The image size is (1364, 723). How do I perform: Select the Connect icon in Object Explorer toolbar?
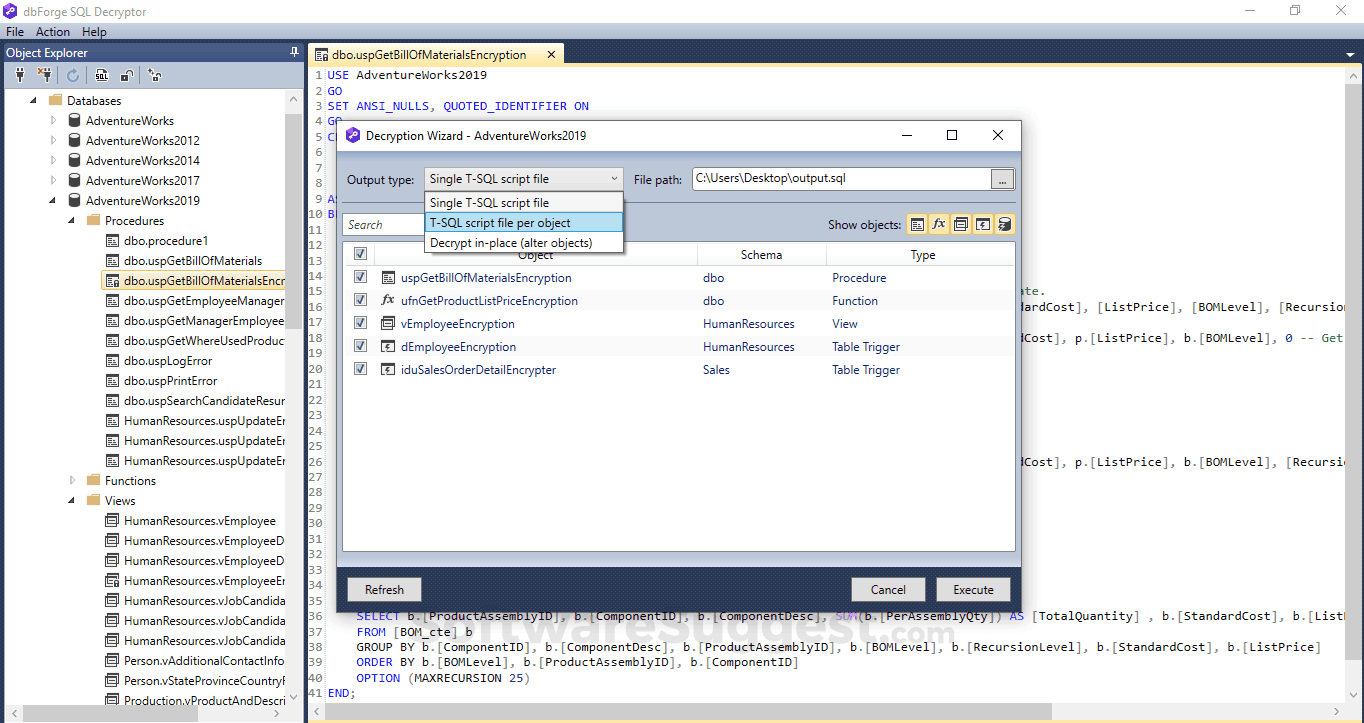pyautogui.click(x=19, y=74)
